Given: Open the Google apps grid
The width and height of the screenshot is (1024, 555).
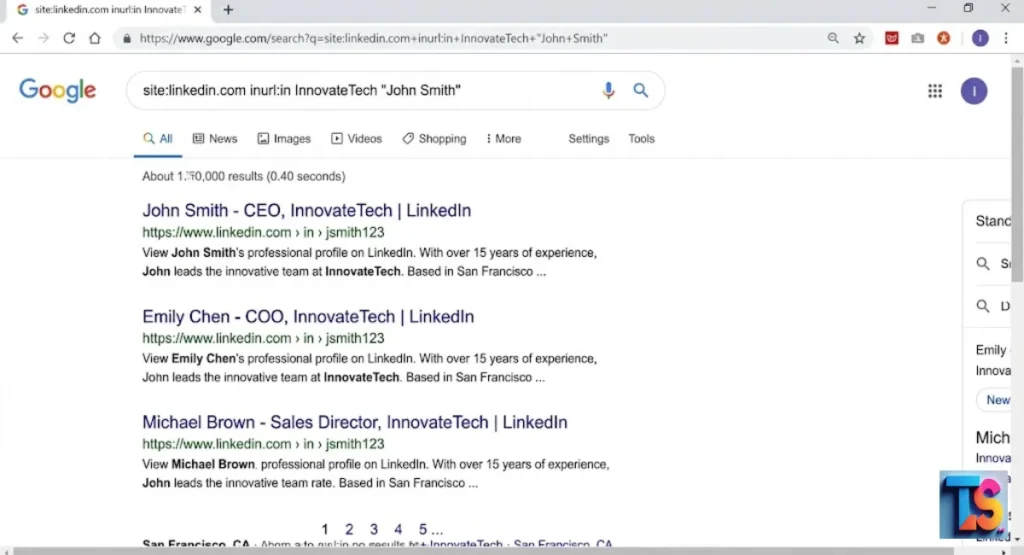Looking at the screenshot, I should click(935, 91).
